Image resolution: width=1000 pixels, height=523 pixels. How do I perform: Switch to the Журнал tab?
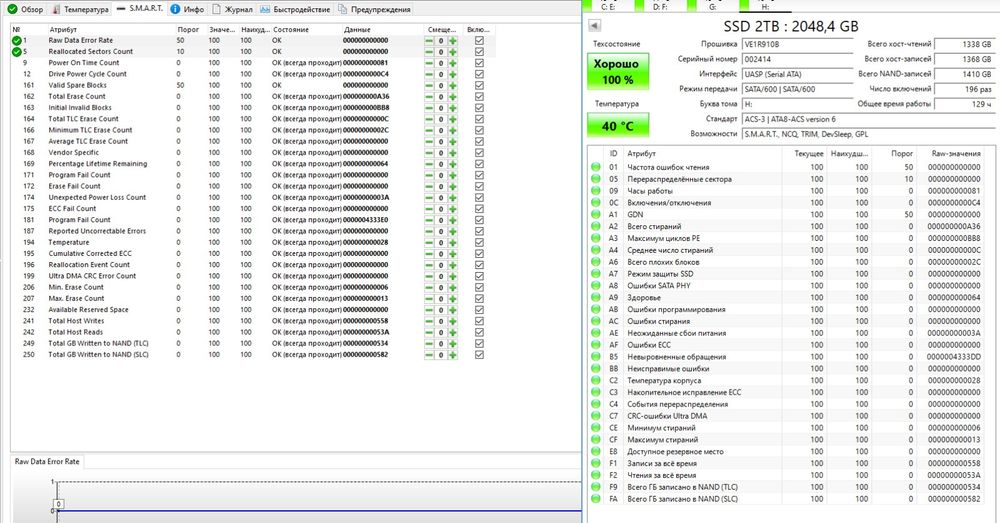tap(232, 10)
